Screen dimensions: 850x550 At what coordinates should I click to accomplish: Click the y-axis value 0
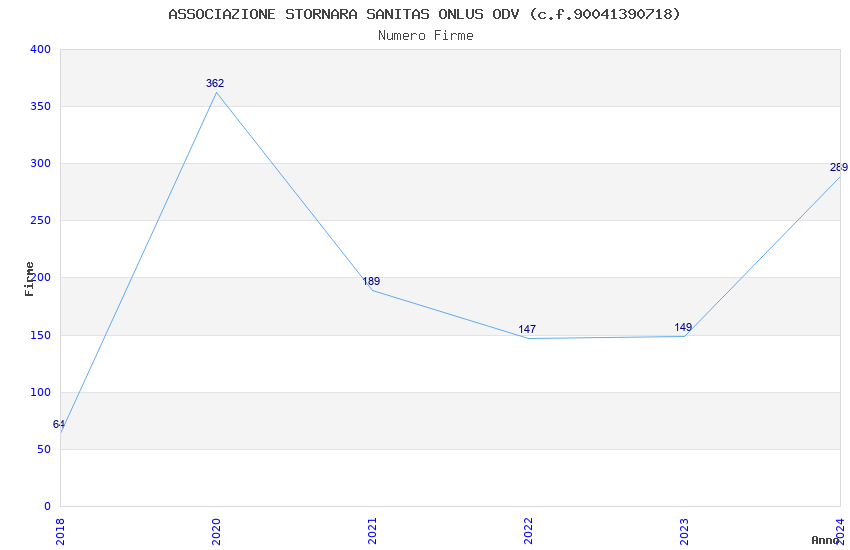48,506
